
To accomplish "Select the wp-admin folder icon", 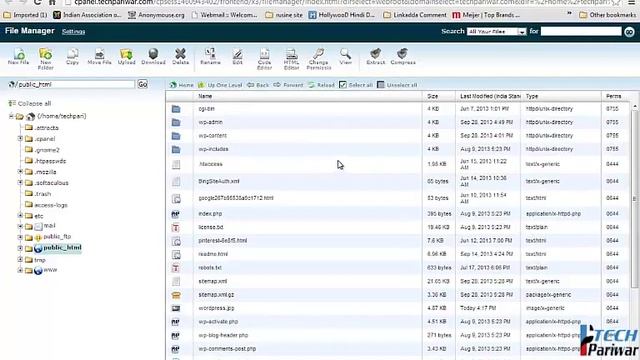I will point(176,122).
